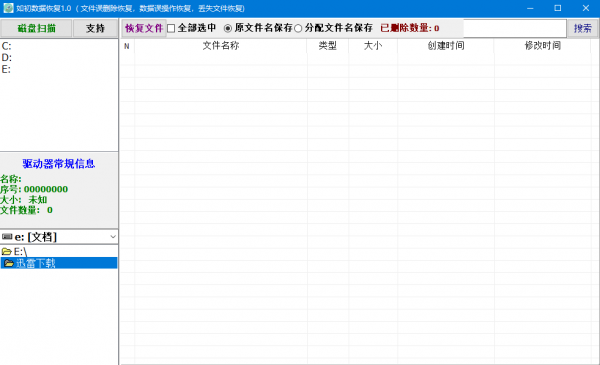Image resolution: width=600 pixels, height=365 pixels.
Task: Sort by the 文件名称 column header
Action: tap(221, 46)
